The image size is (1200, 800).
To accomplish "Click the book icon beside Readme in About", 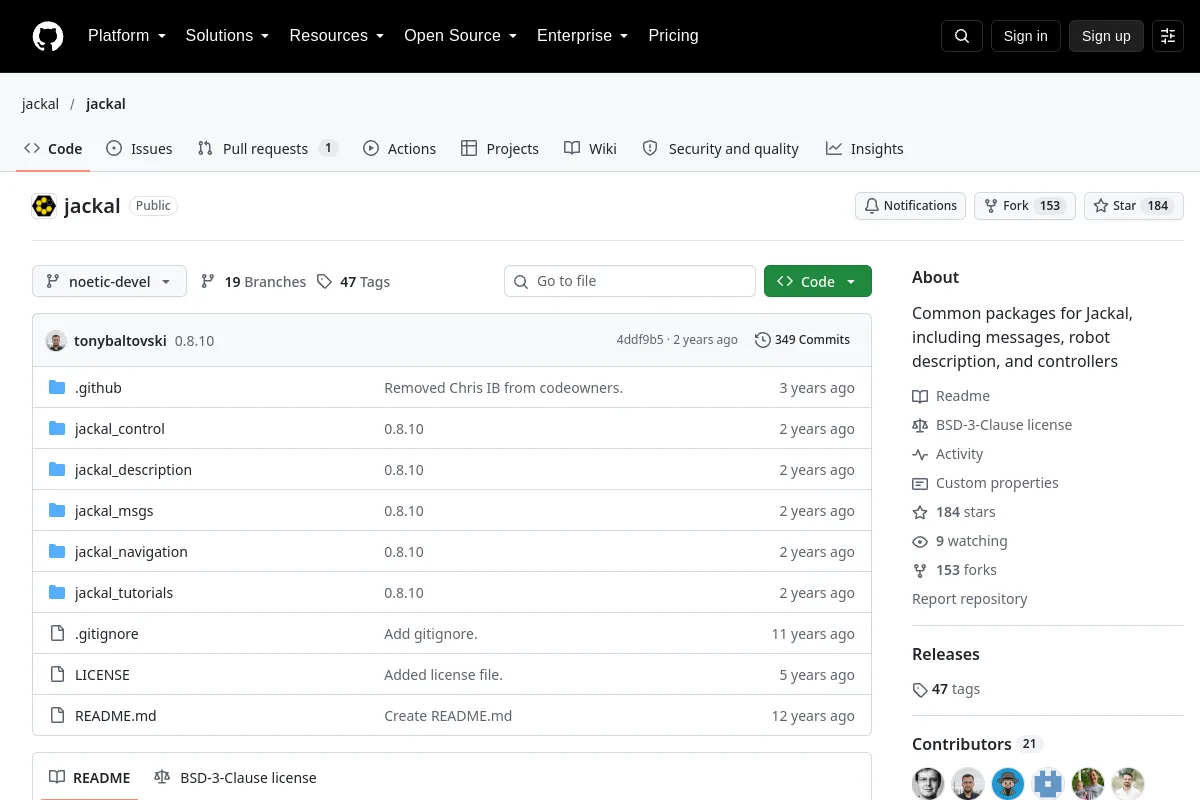I will [920, 396].
